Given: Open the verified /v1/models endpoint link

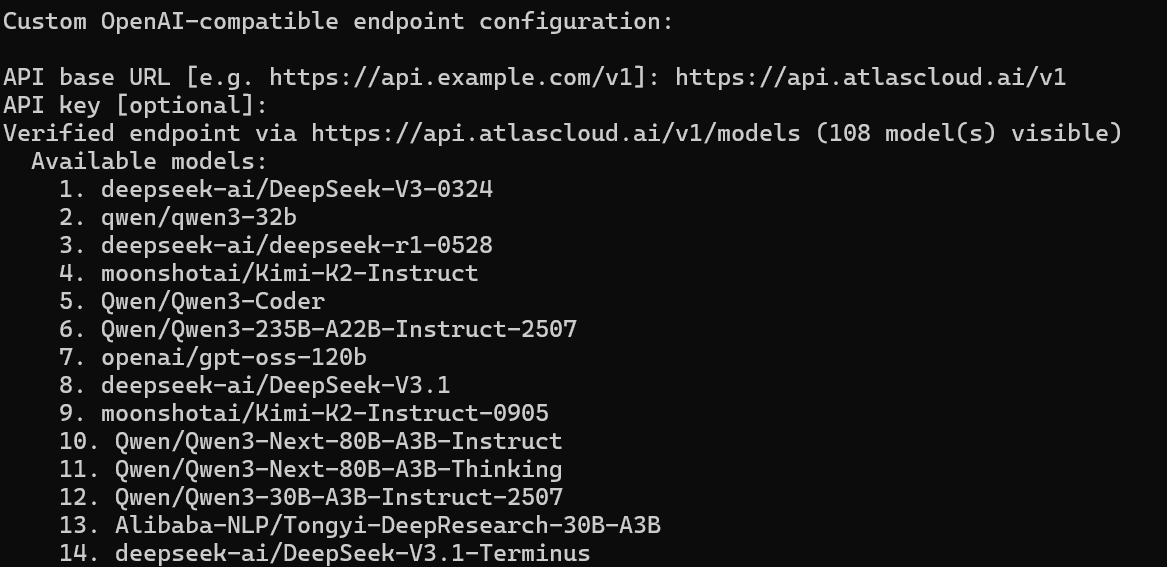Looking at the screenshot, I should tap(556, 133).
